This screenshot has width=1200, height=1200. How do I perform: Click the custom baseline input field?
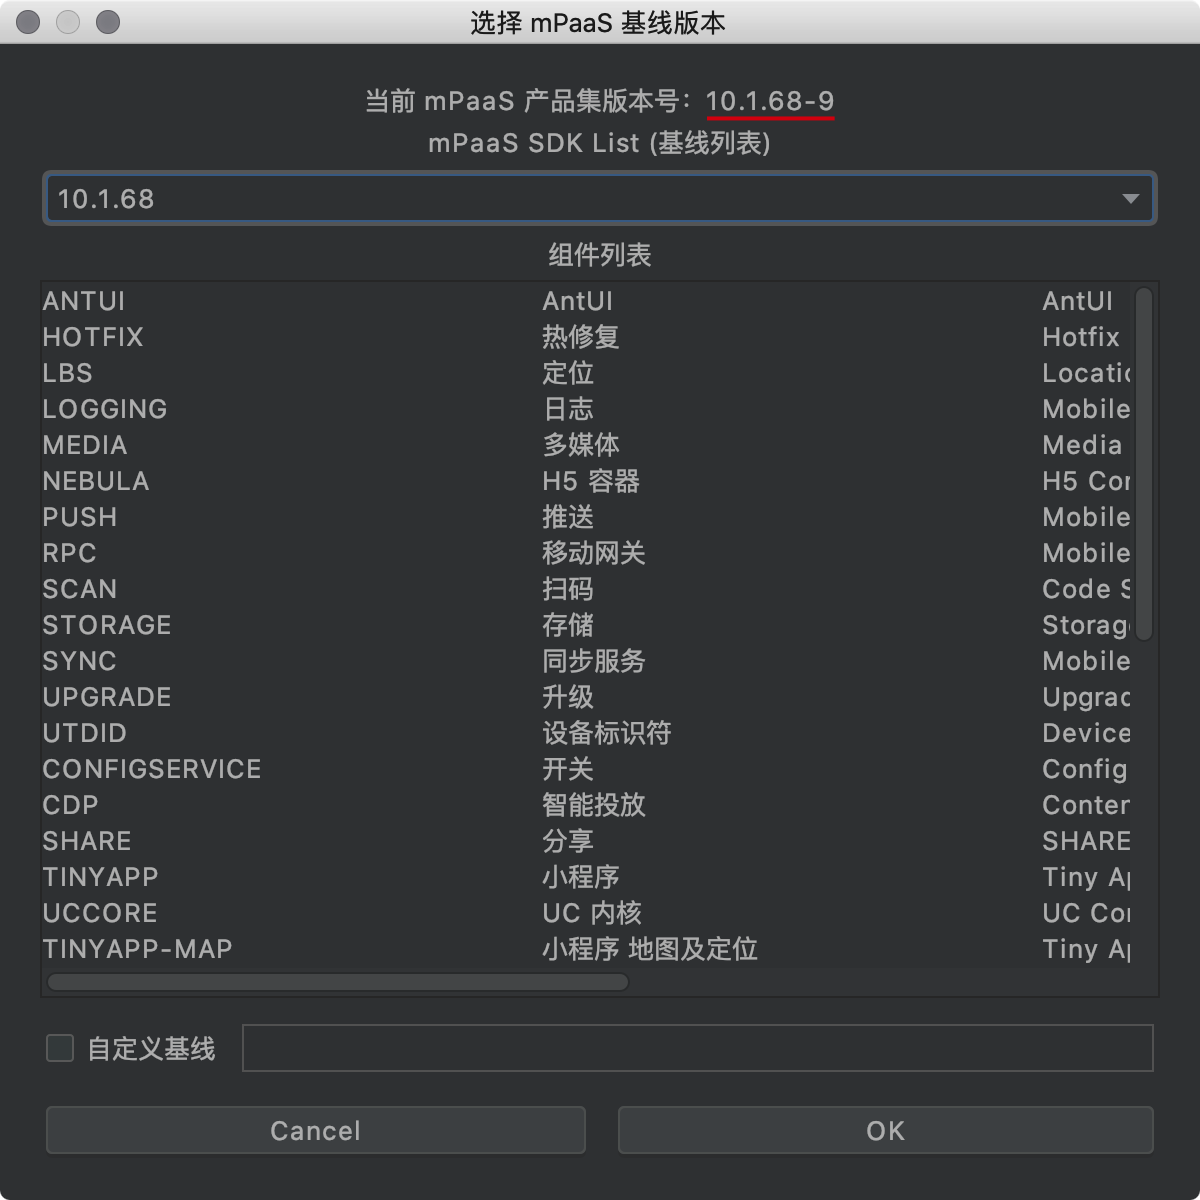[697, 1048]
